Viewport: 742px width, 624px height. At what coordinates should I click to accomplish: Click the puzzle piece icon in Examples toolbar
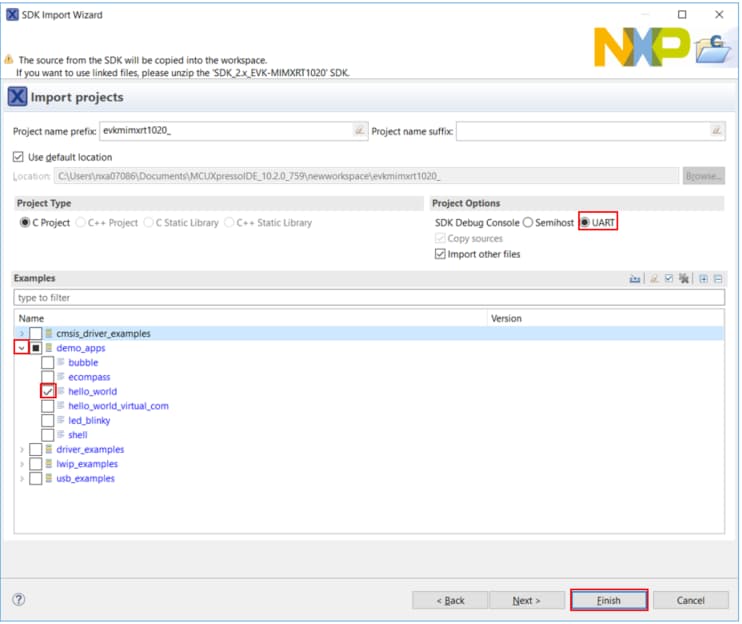[x=683, y=279]
